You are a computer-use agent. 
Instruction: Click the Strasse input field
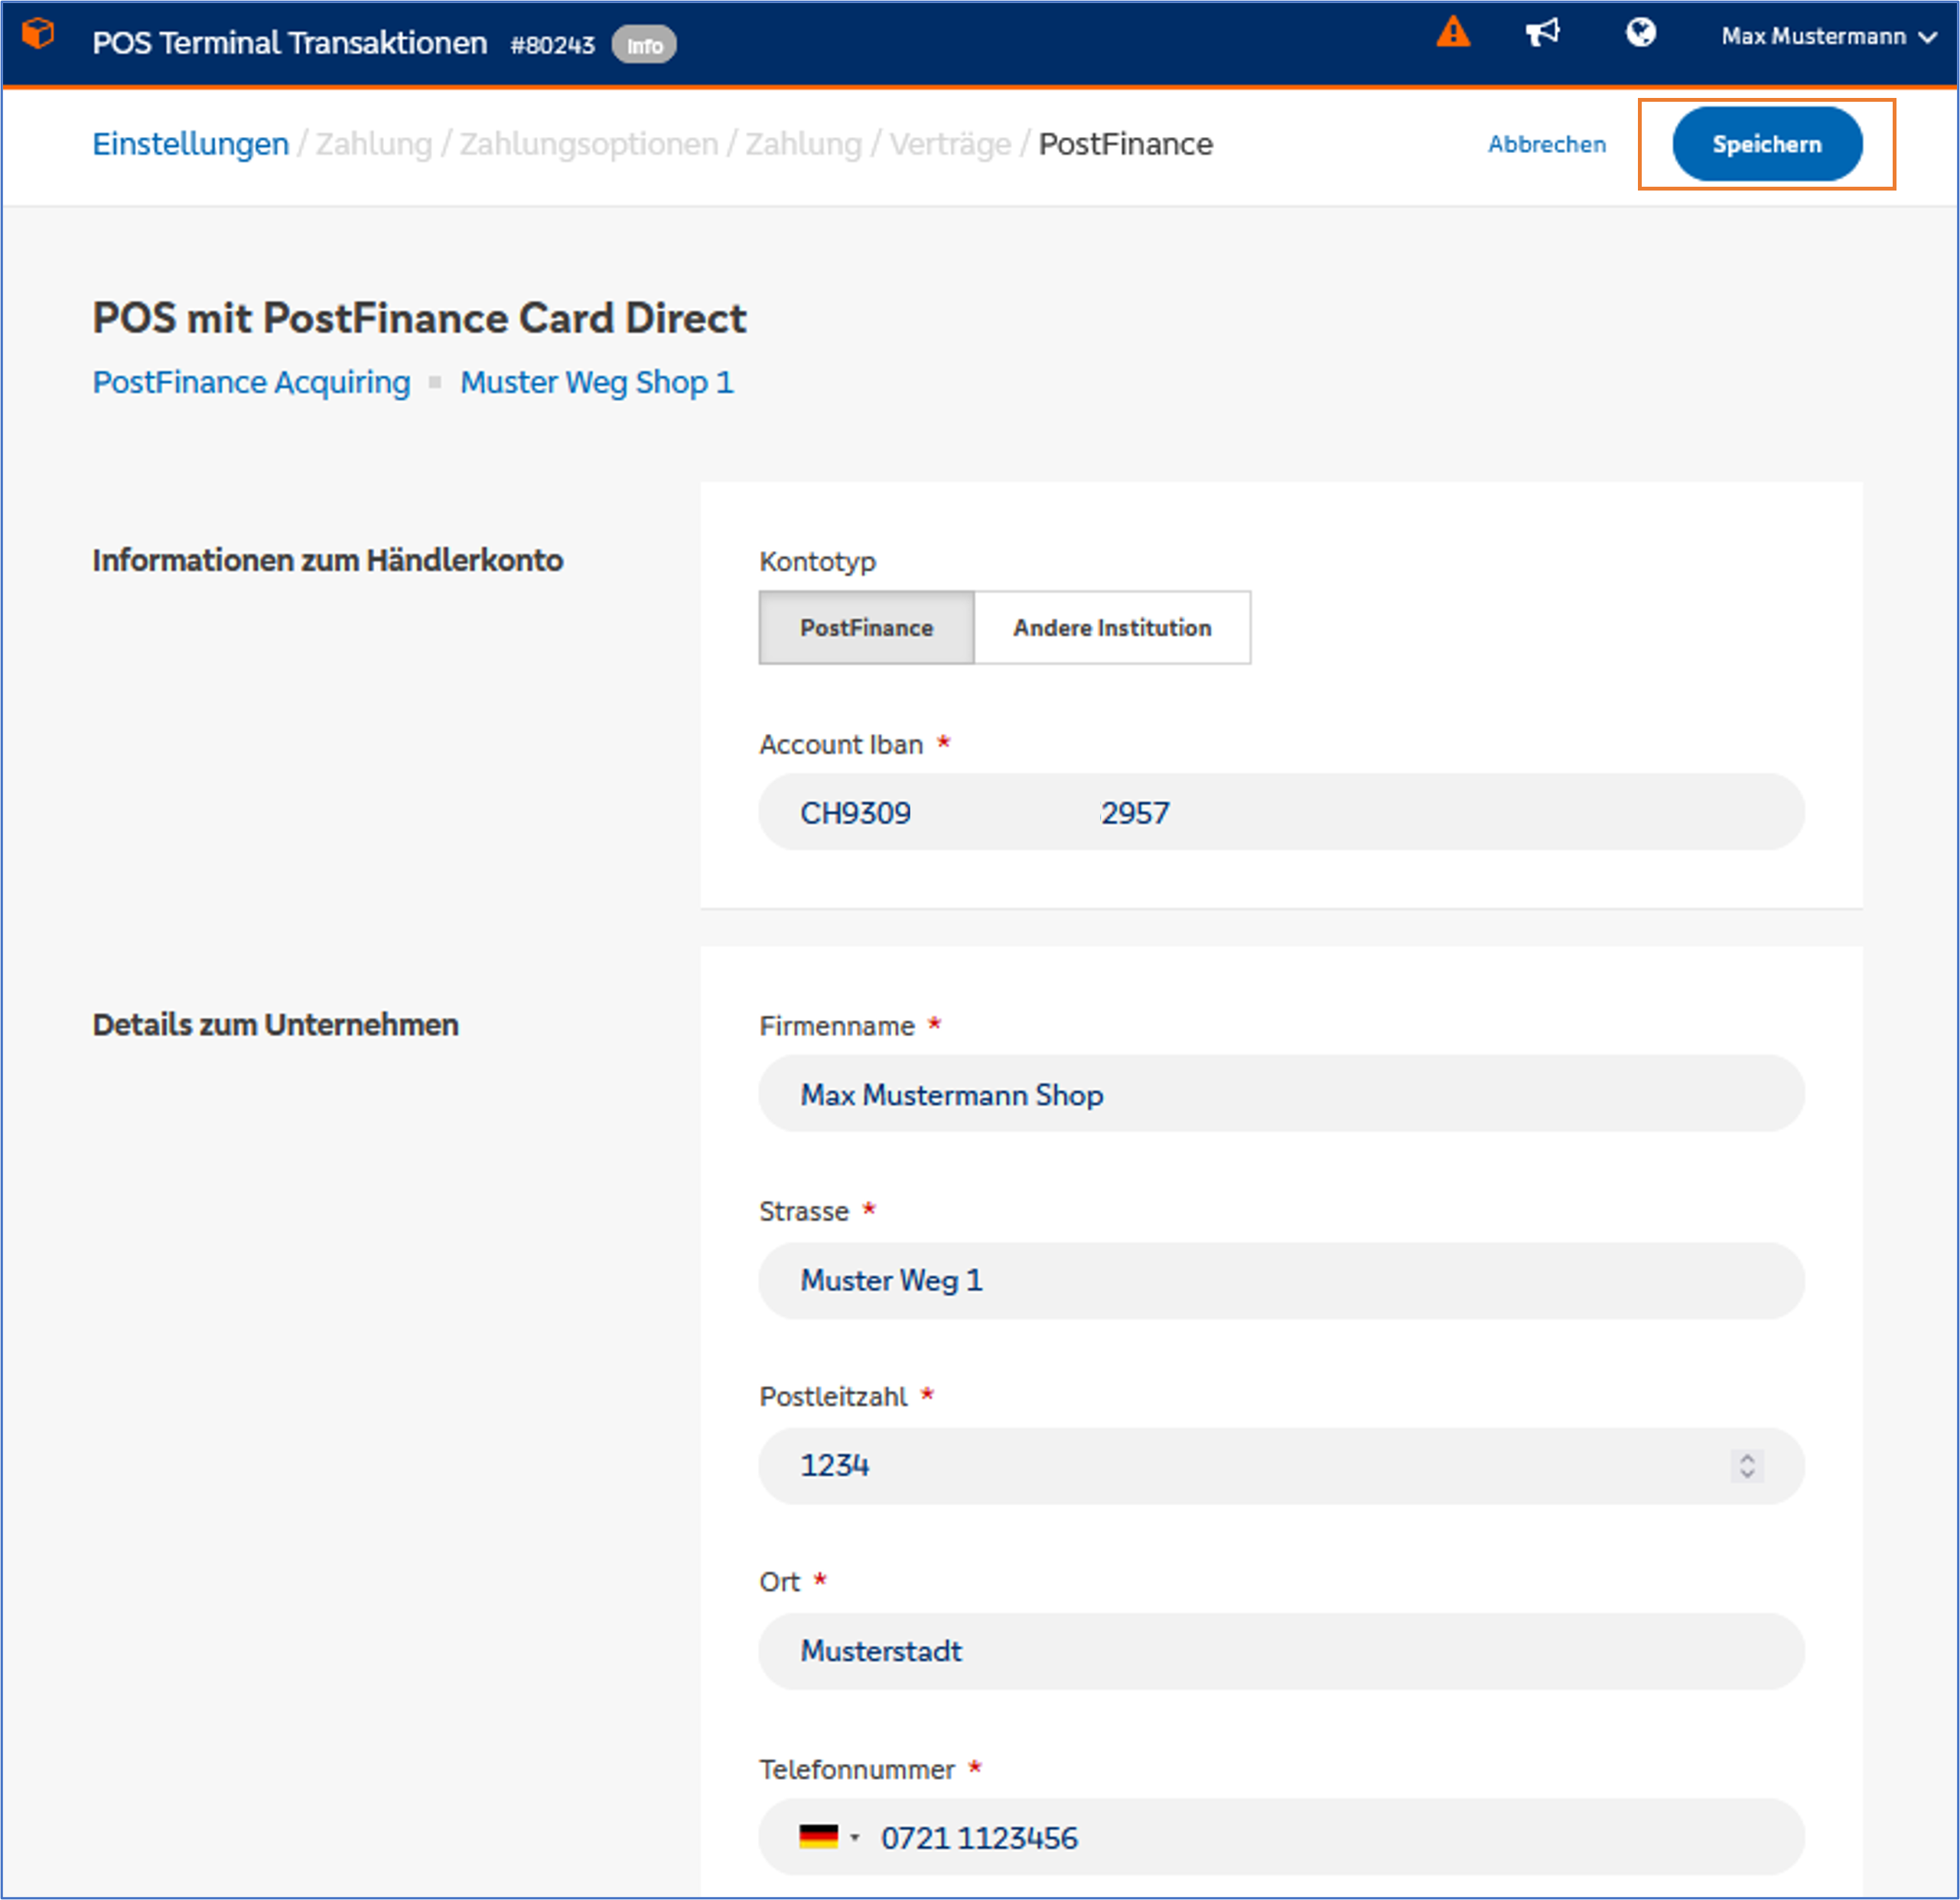tap(1281, 1281)
